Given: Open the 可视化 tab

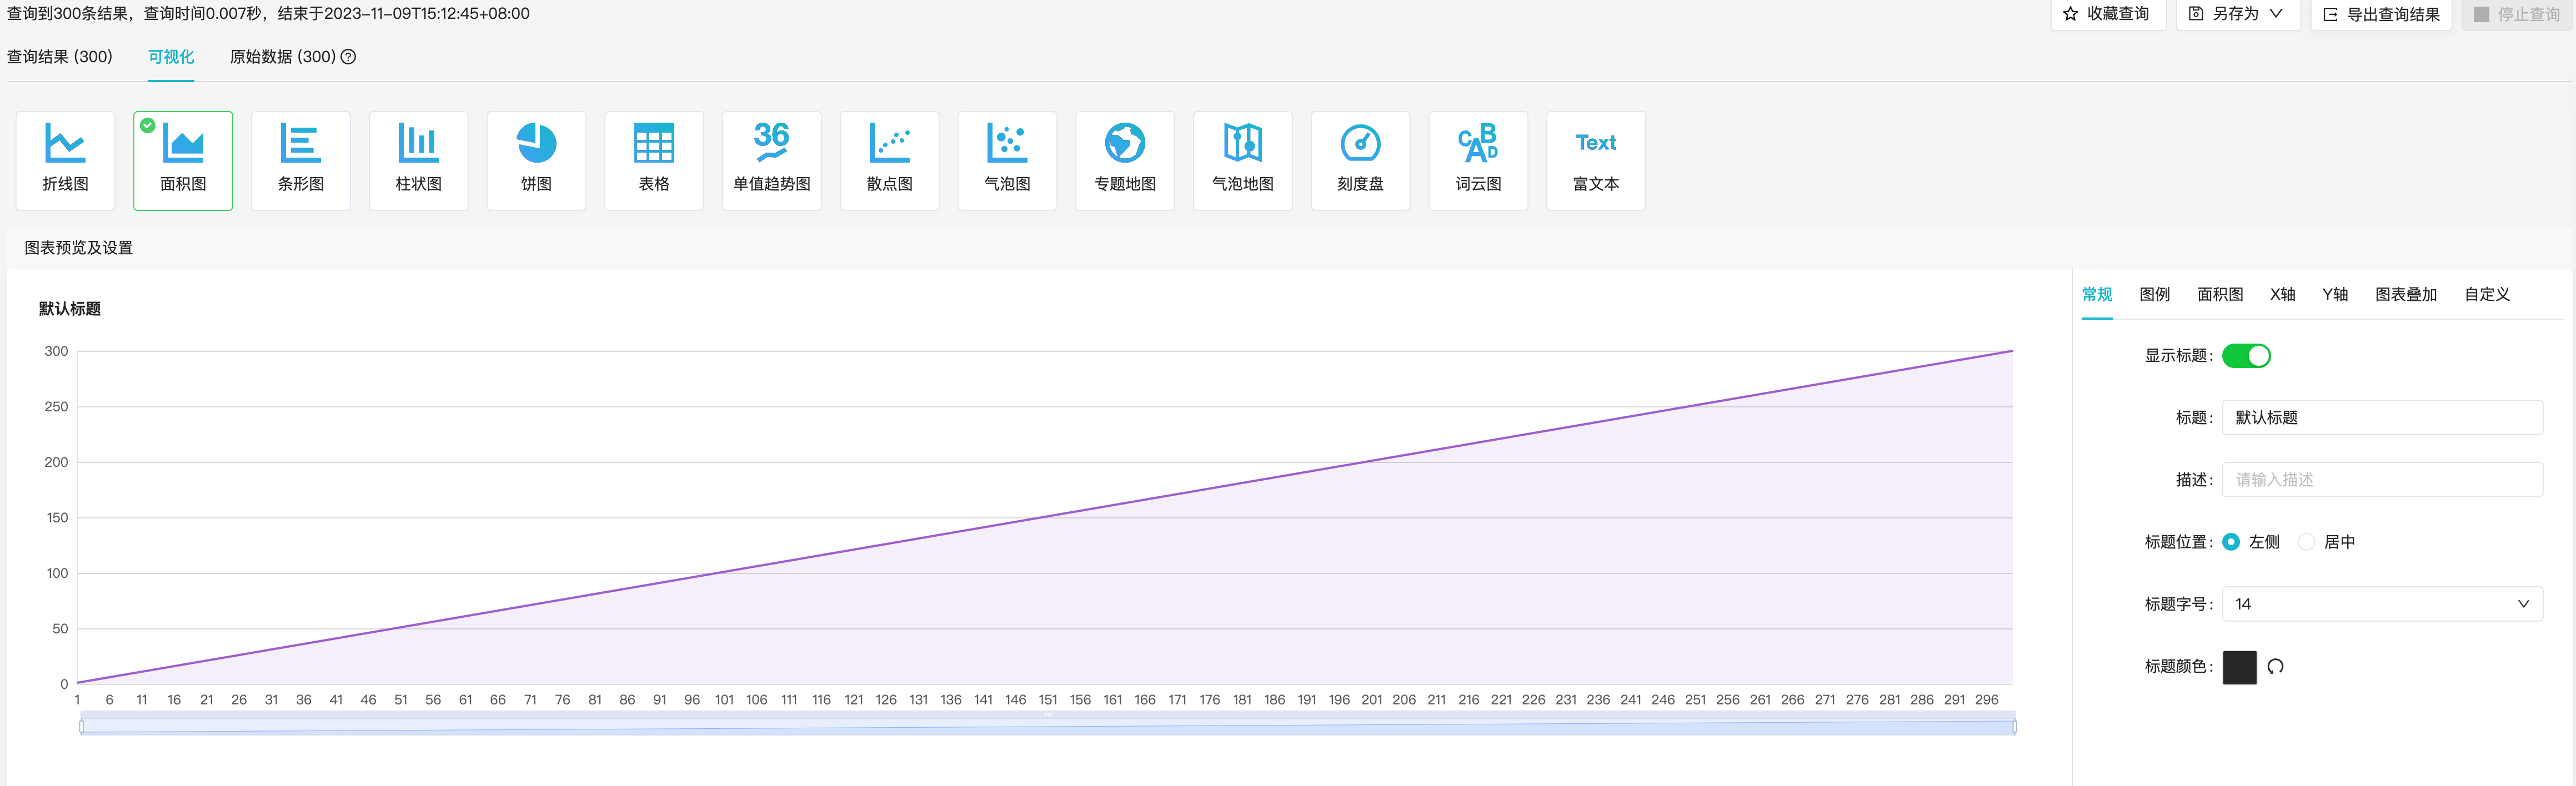Looking at the screenshot, I should [171, 57].
